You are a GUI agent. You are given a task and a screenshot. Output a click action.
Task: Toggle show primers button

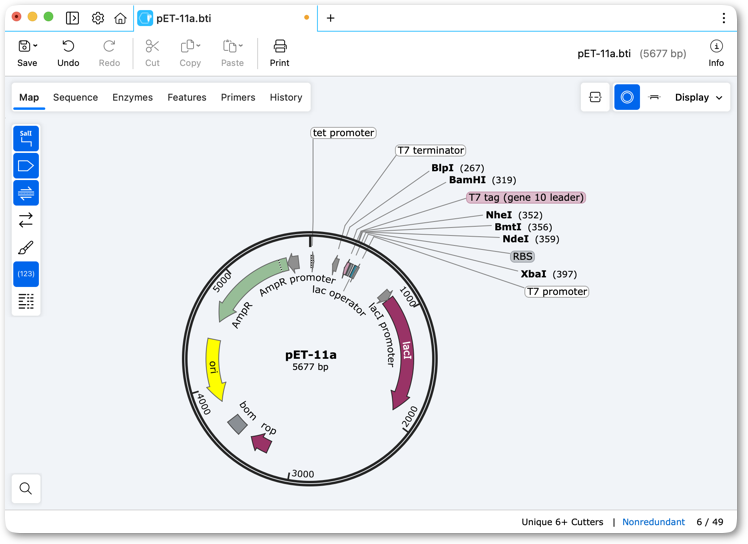[x=26, y=193]
